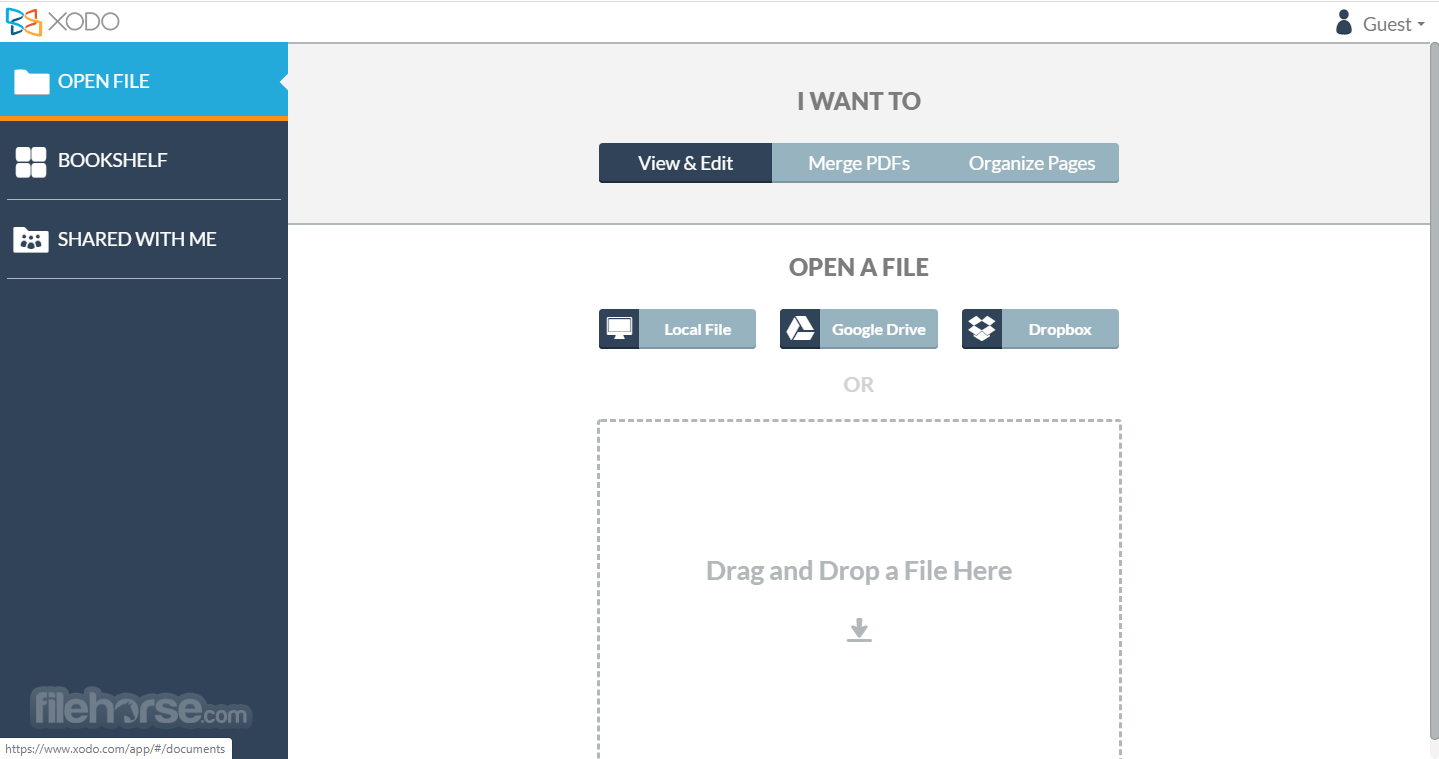Click the Google Drive button label
This screenshot has width=1439, height=759.
tap(879, 329)
